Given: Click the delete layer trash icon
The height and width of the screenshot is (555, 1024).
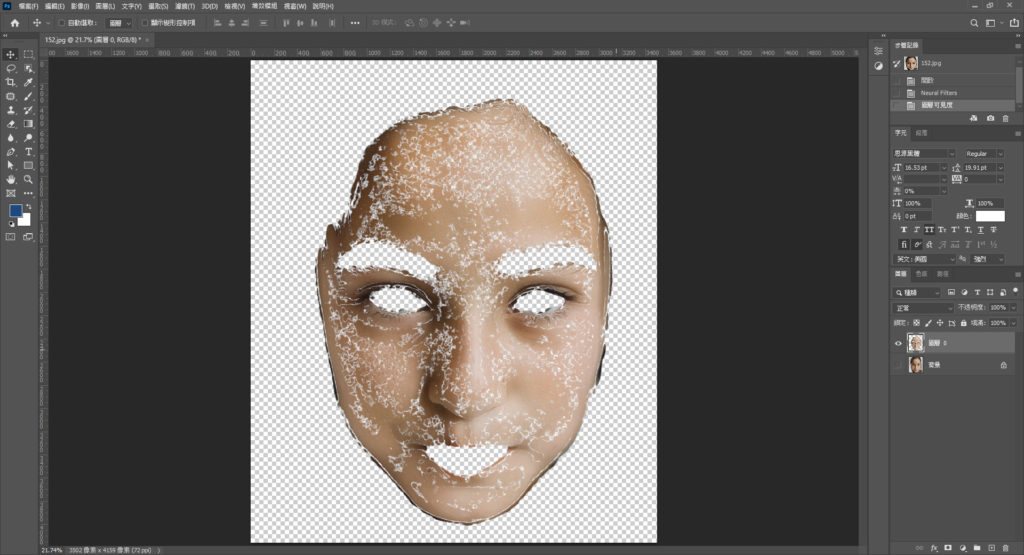Looking at the screenshot, I should click(x=1007, y=548).
